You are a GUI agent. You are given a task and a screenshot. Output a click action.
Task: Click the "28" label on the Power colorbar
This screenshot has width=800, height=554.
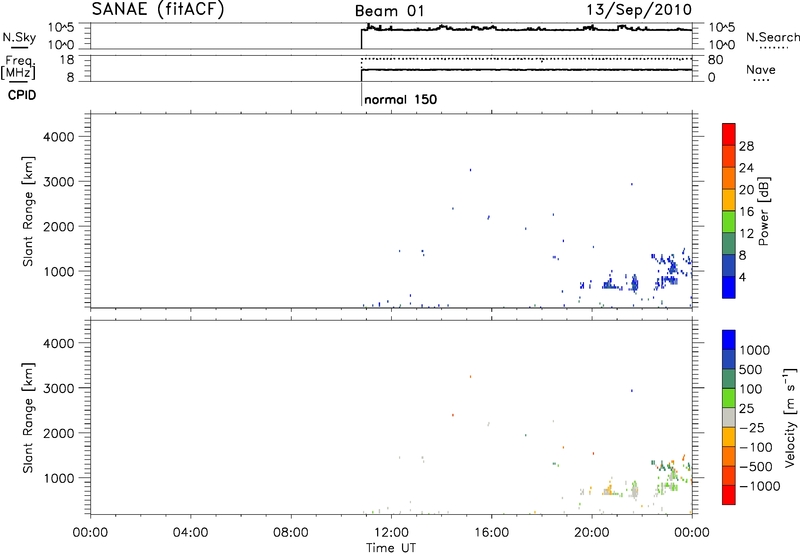coord(746,146)
